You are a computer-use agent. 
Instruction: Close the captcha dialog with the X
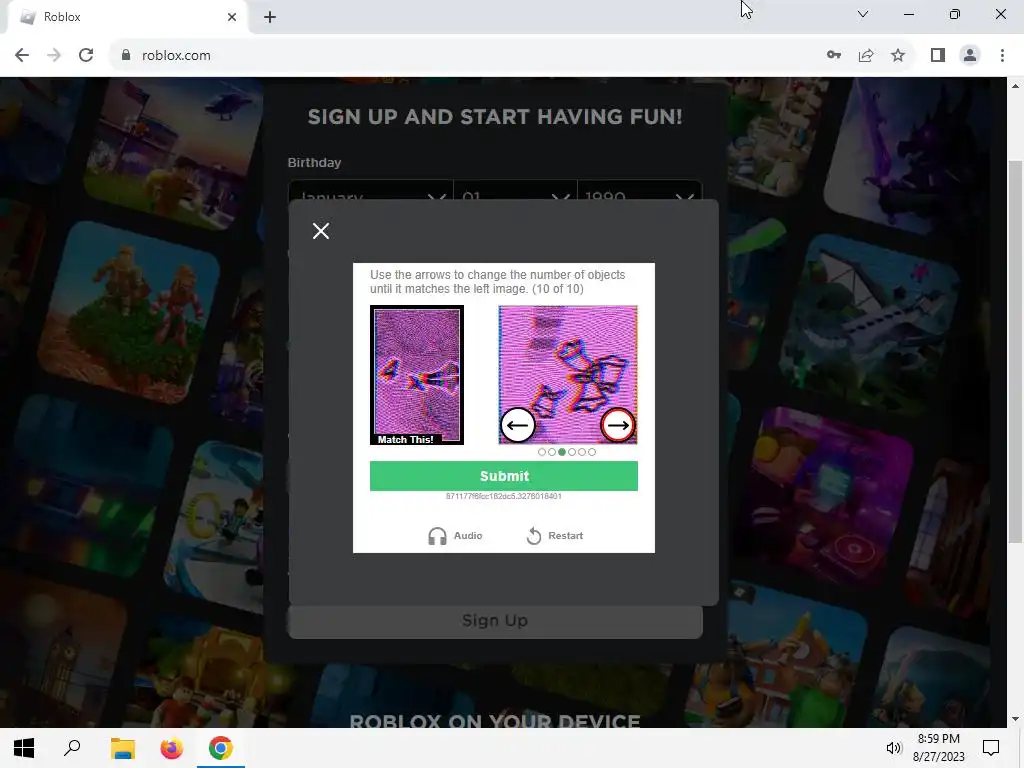pyautogui.click(x=321, y=231)
